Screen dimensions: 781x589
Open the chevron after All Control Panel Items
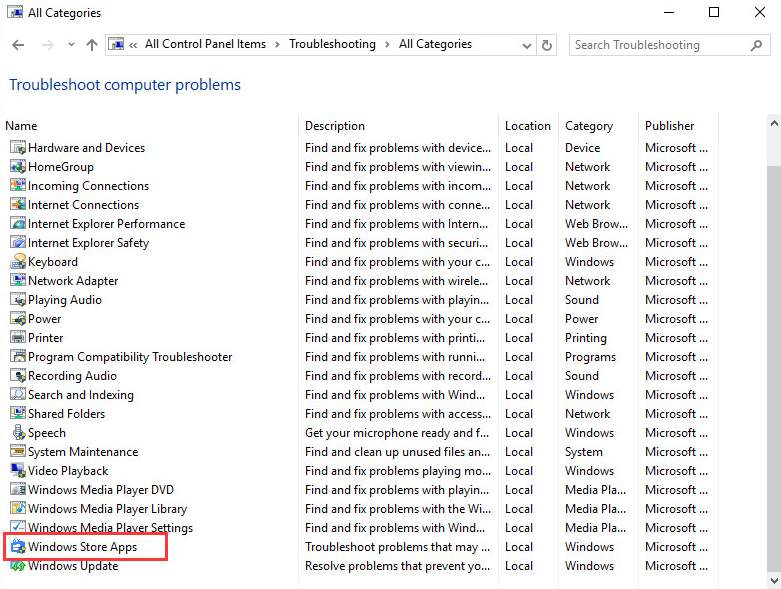[x=277, y=44]
